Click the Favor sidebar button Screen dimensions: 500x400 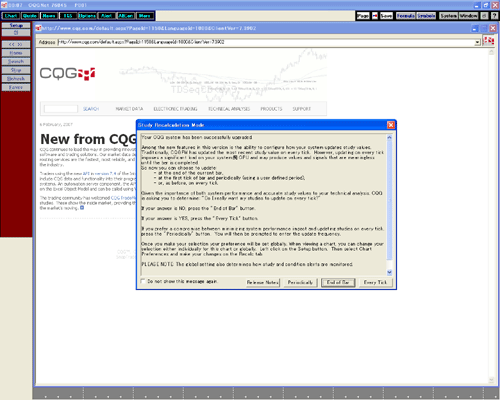pyautogui.click(x=16, y=87)
